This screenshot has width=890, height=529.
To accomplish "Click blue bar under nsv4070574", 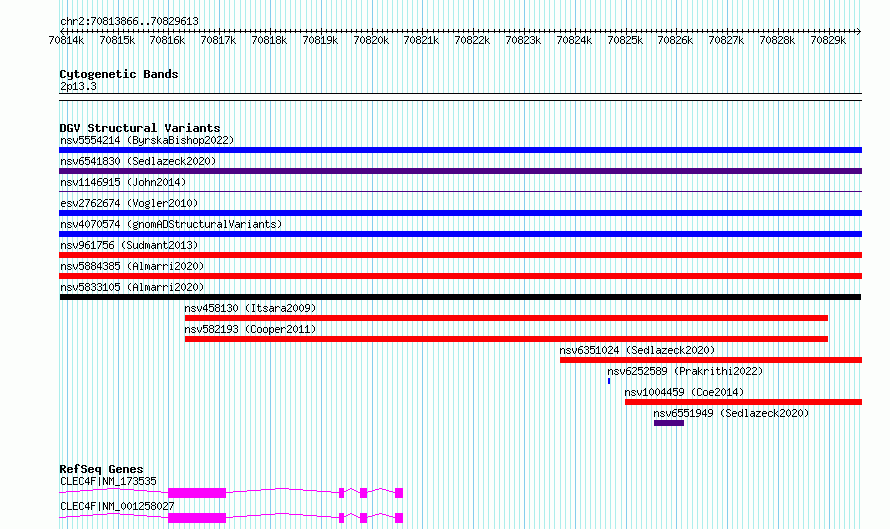I will [460, 234].
